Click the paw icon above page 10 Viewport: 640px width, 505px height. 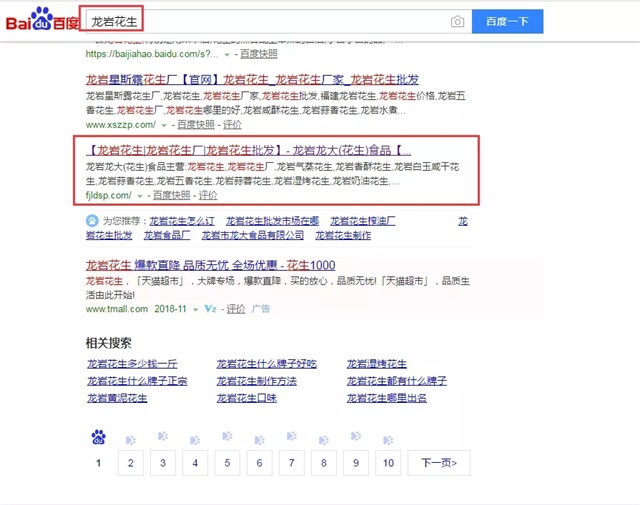[387, 439]
